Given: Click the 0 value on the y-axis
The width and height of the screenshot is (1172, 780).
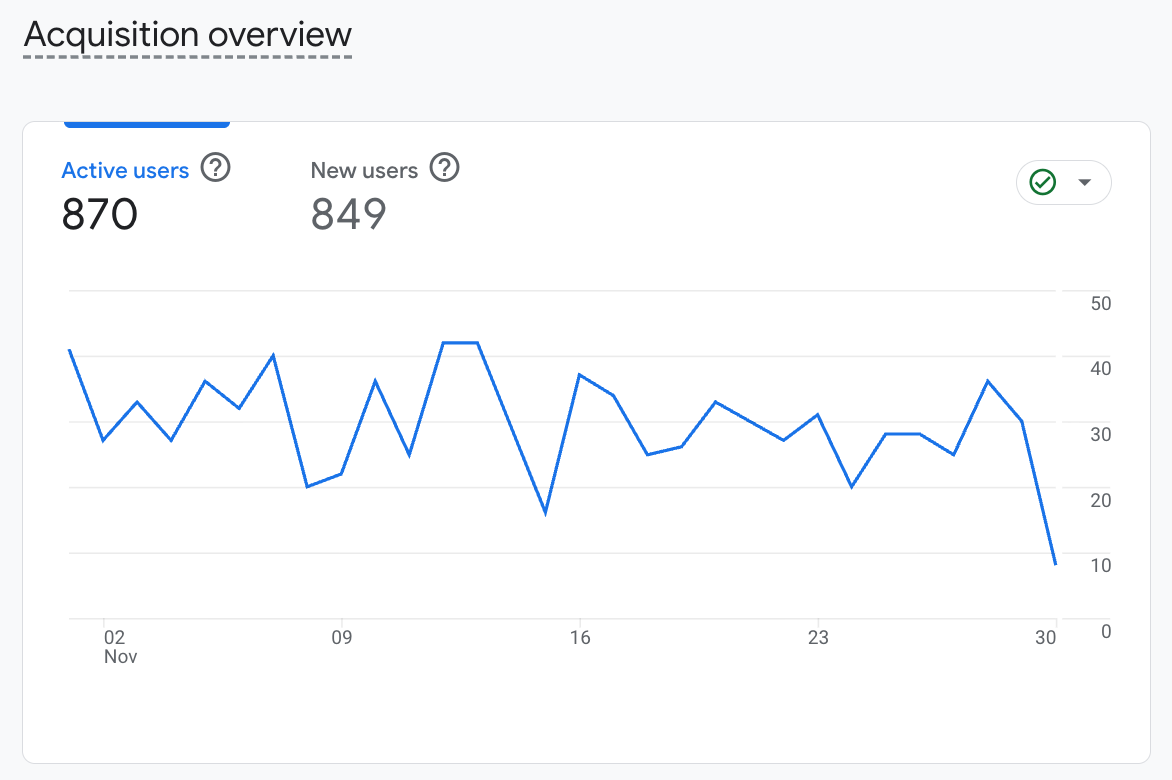Looking at the screenshot, I should (x=1106, y=631).
